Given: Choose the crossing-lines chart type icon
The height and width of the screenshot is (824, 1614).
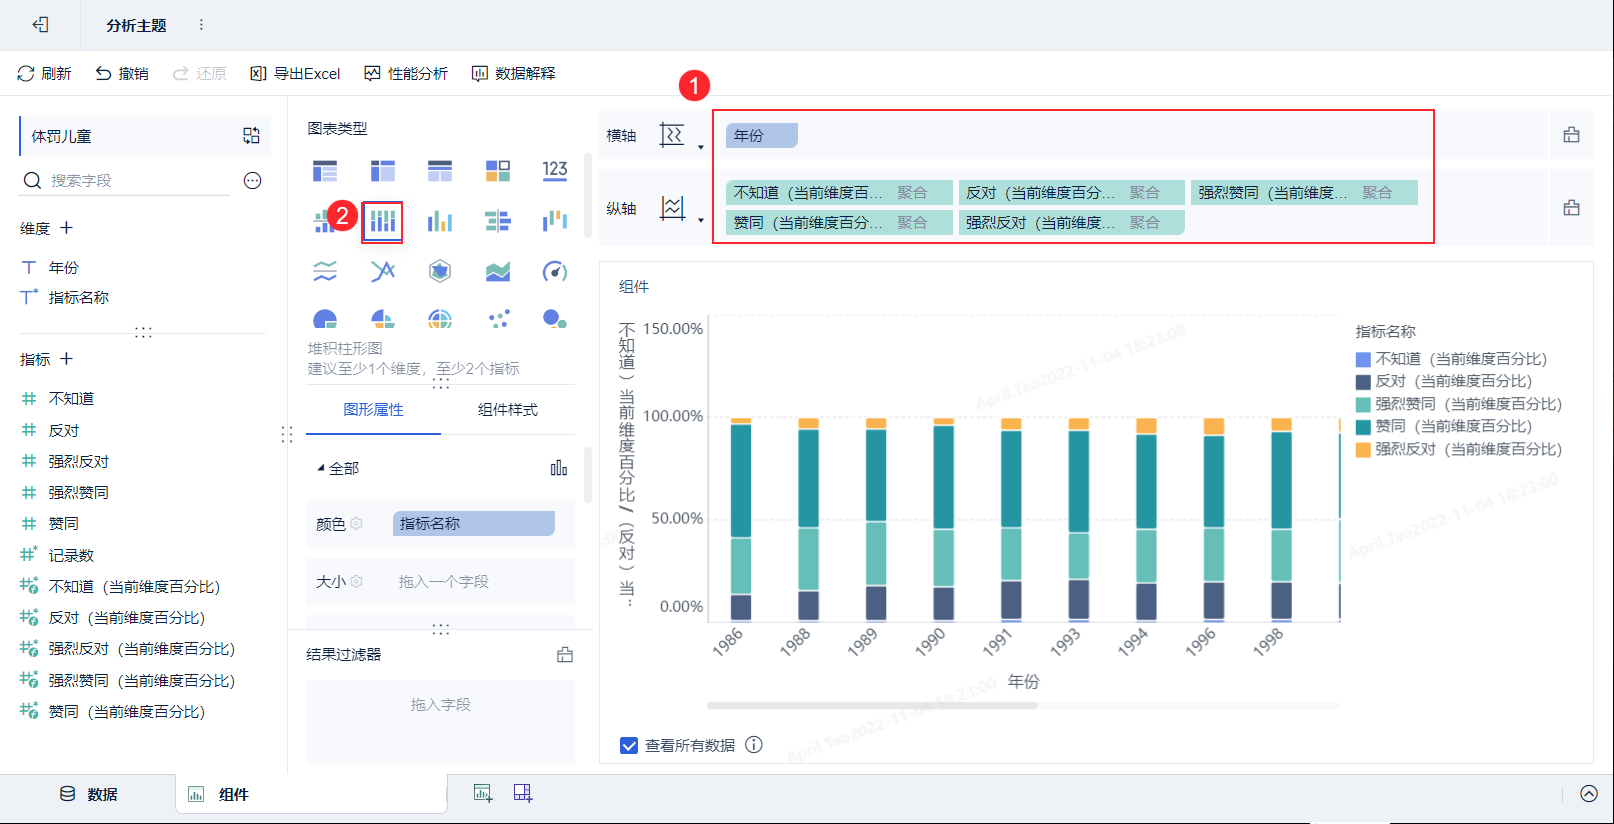Looking at the screenshot, I should point(383,271).
